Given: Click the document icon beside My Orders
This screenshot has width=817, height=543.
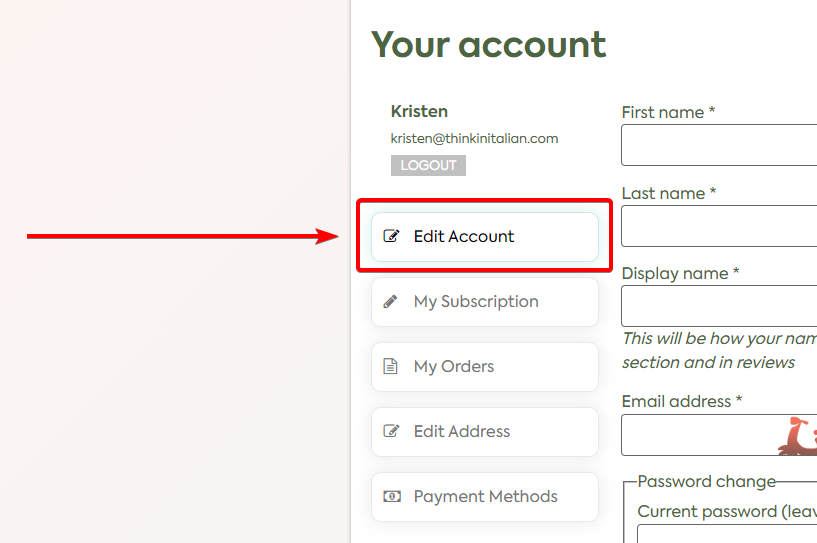Looking at the screenshot, I should pyautogui.click(x=391, y=367).
